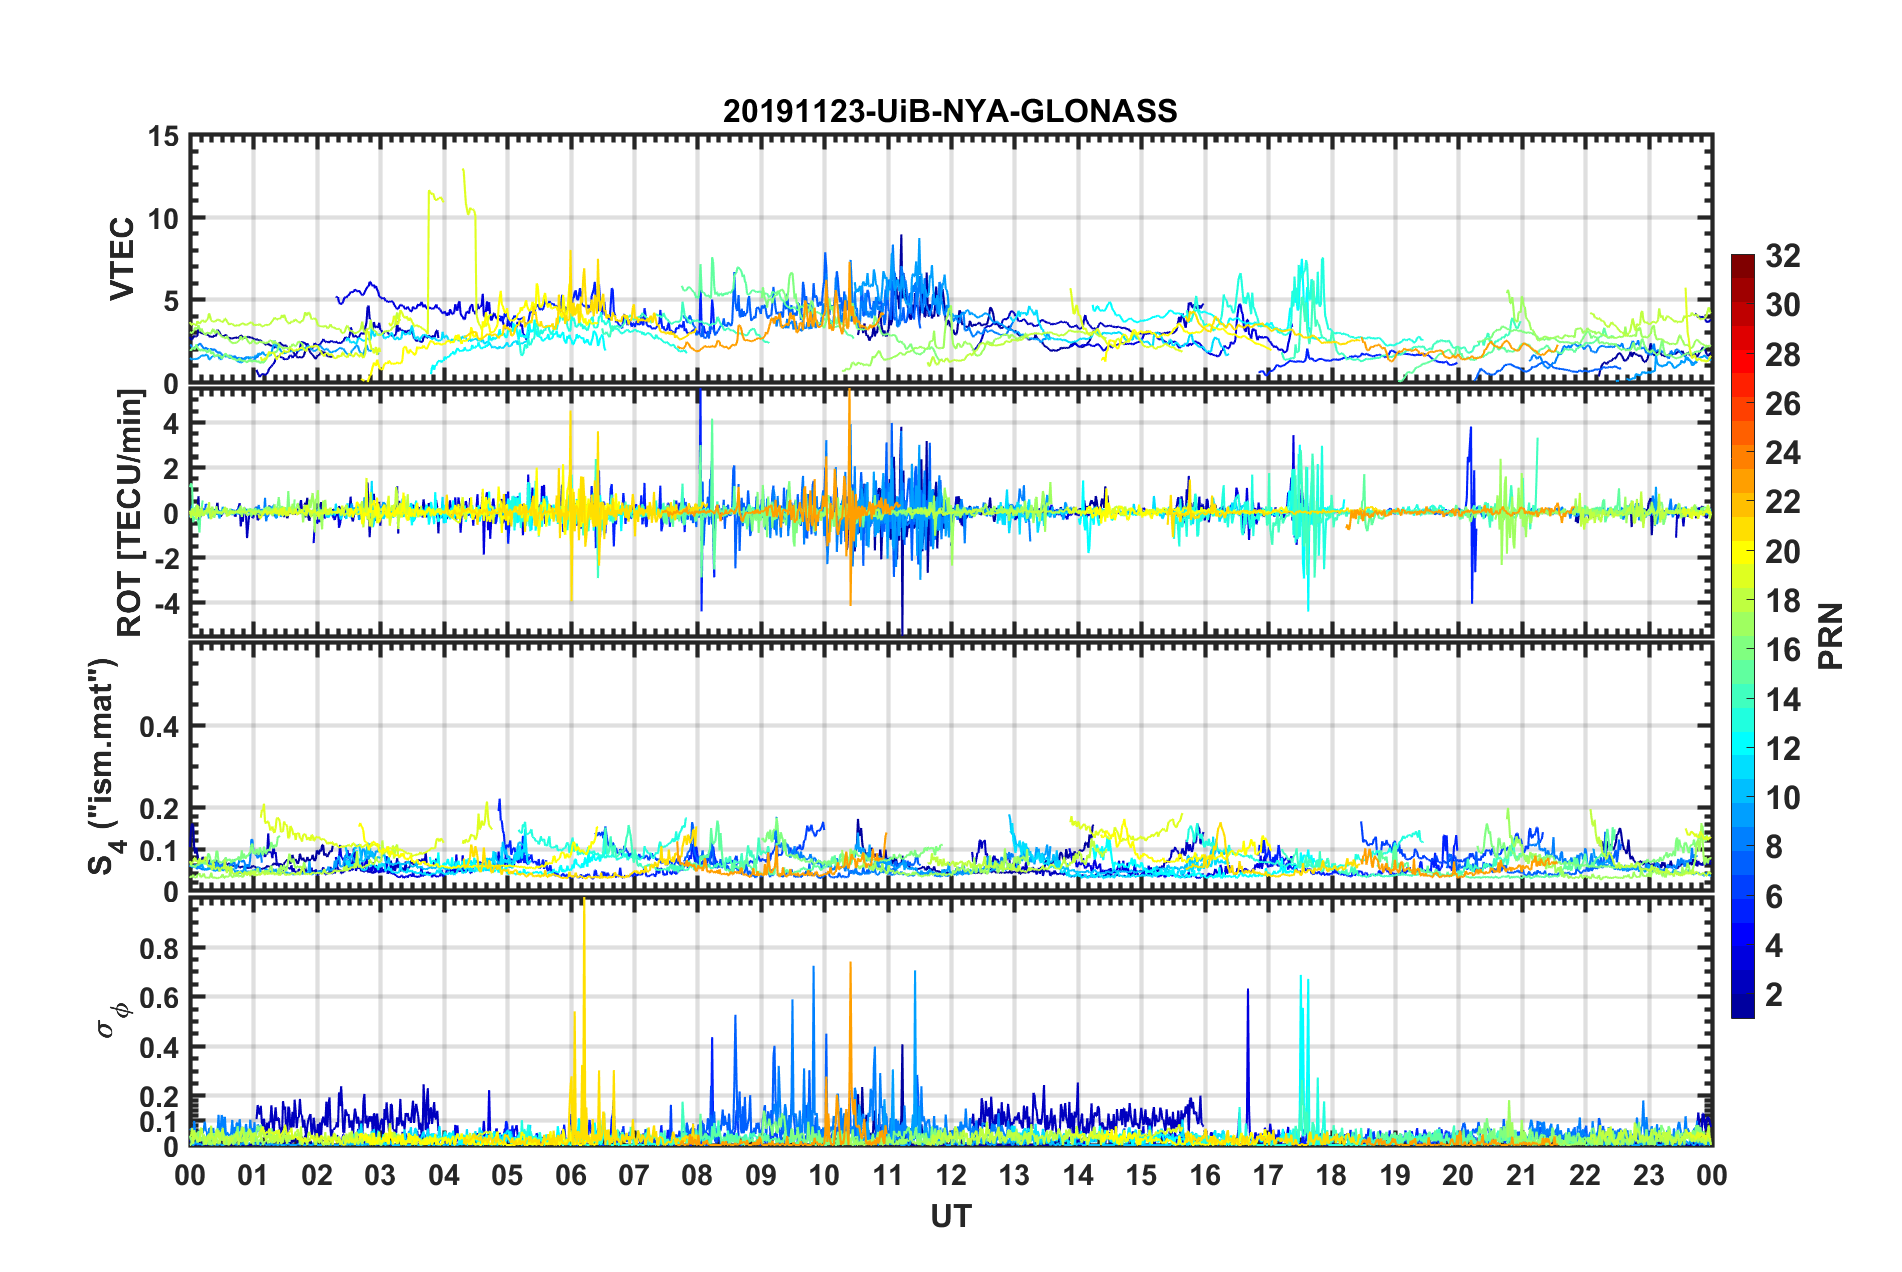The height and width of the screenshot is (1272, 1902).
Task: Click the VTEC y-axis label
Action: pyautogui.click(x=122, y=259)
